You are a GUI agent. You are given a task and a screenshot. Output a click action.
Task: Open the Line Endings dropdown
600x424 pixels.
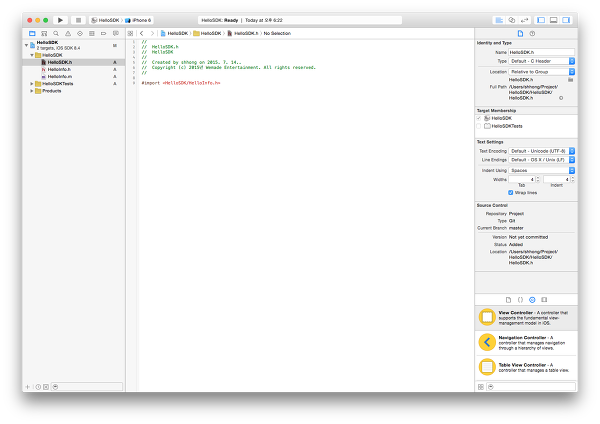[x=541, y=160]
